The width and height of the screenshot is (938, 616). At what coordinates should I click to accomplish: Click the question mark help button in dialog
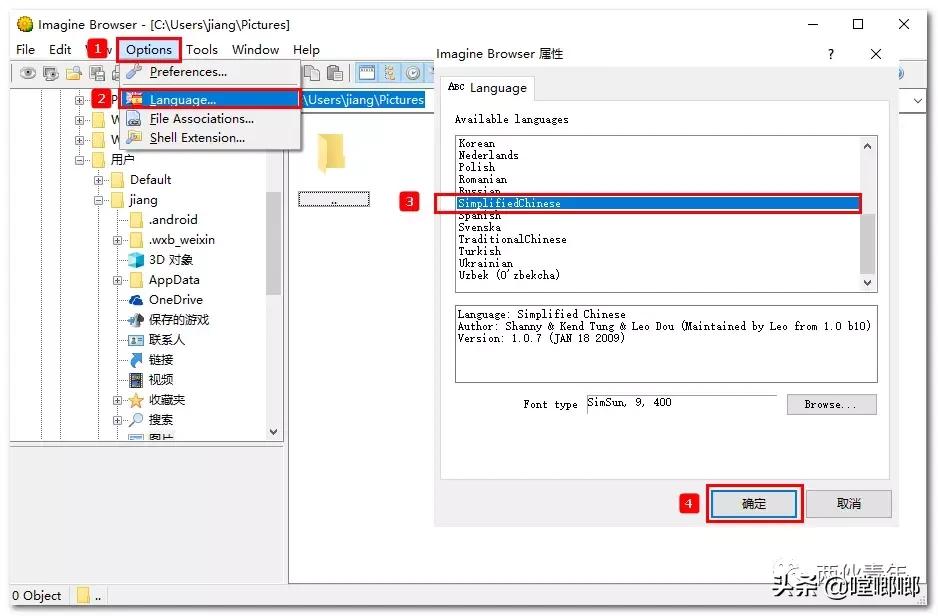tap(830, 54)
